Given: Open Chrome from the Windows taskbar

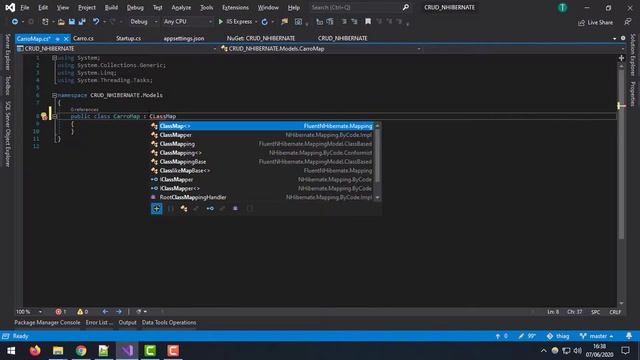Looking at the screenshot, I should click(x=81, y=351).
